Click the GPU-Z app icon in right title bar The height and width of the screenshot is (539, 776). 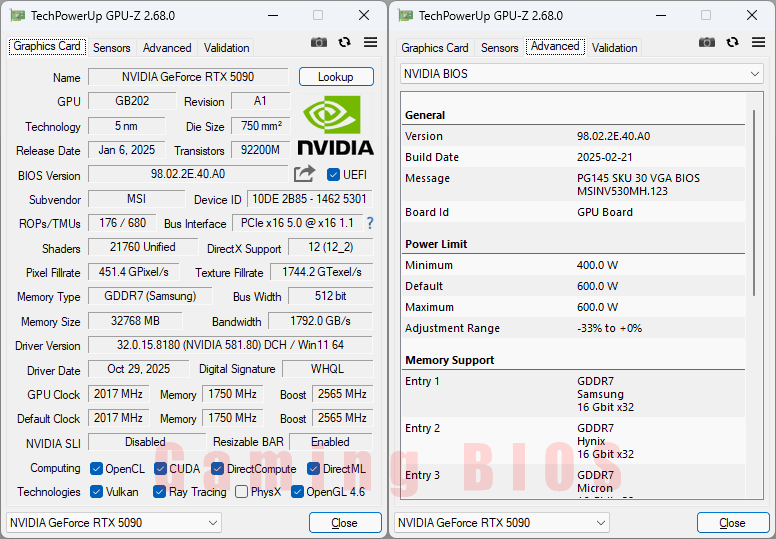coord(405,16)
